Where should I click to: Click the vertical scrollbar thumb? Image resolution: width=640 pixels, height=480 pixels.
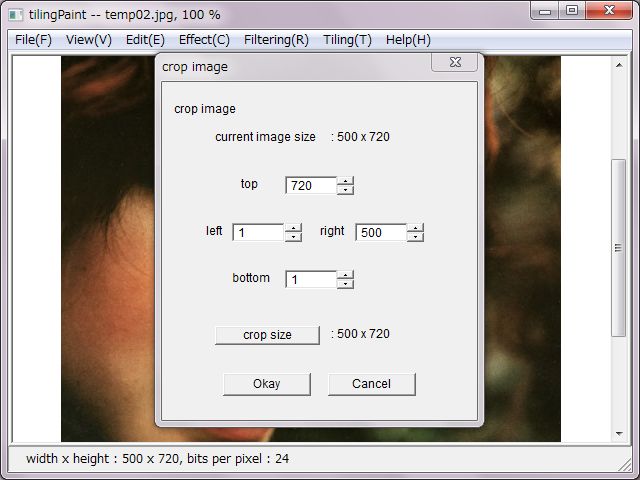click(619, 248)
